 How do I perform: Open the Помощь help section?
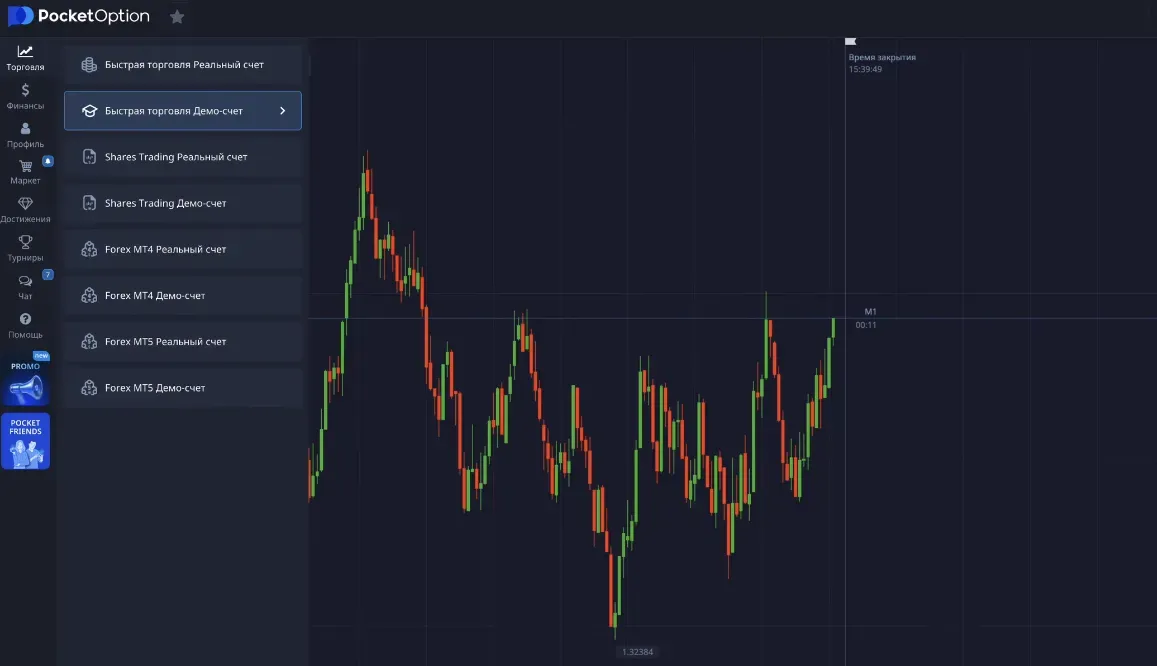tap(25, 326)
